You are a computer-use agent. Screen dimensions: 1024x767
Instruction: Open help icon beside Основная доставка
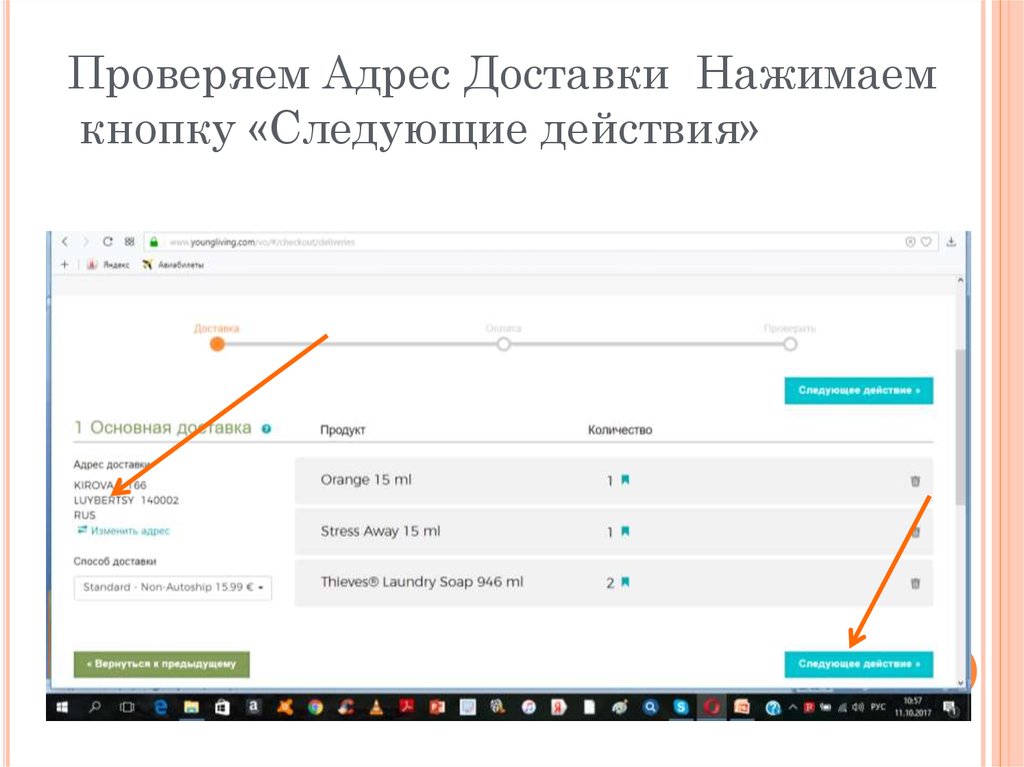[x=266, y=429]
